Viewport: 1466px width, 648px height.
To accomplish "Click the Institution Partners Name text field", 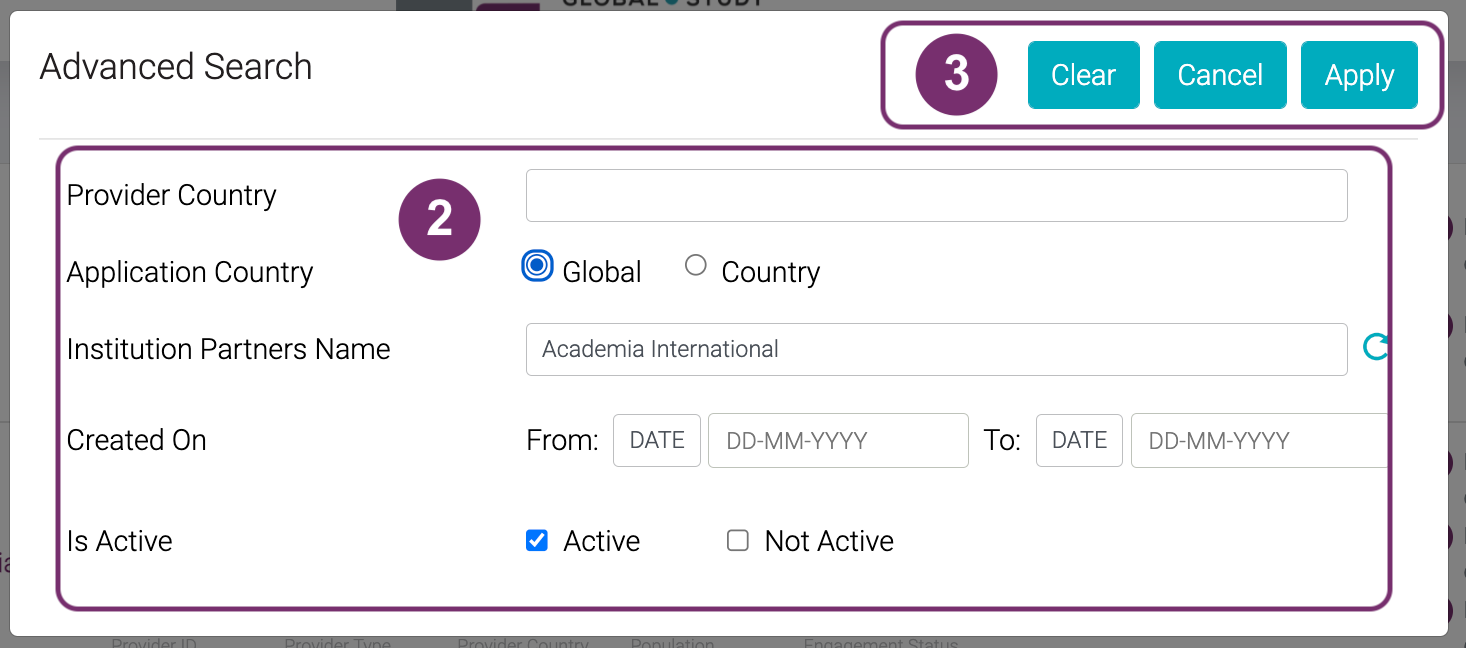I will click(x=936, y=349).
